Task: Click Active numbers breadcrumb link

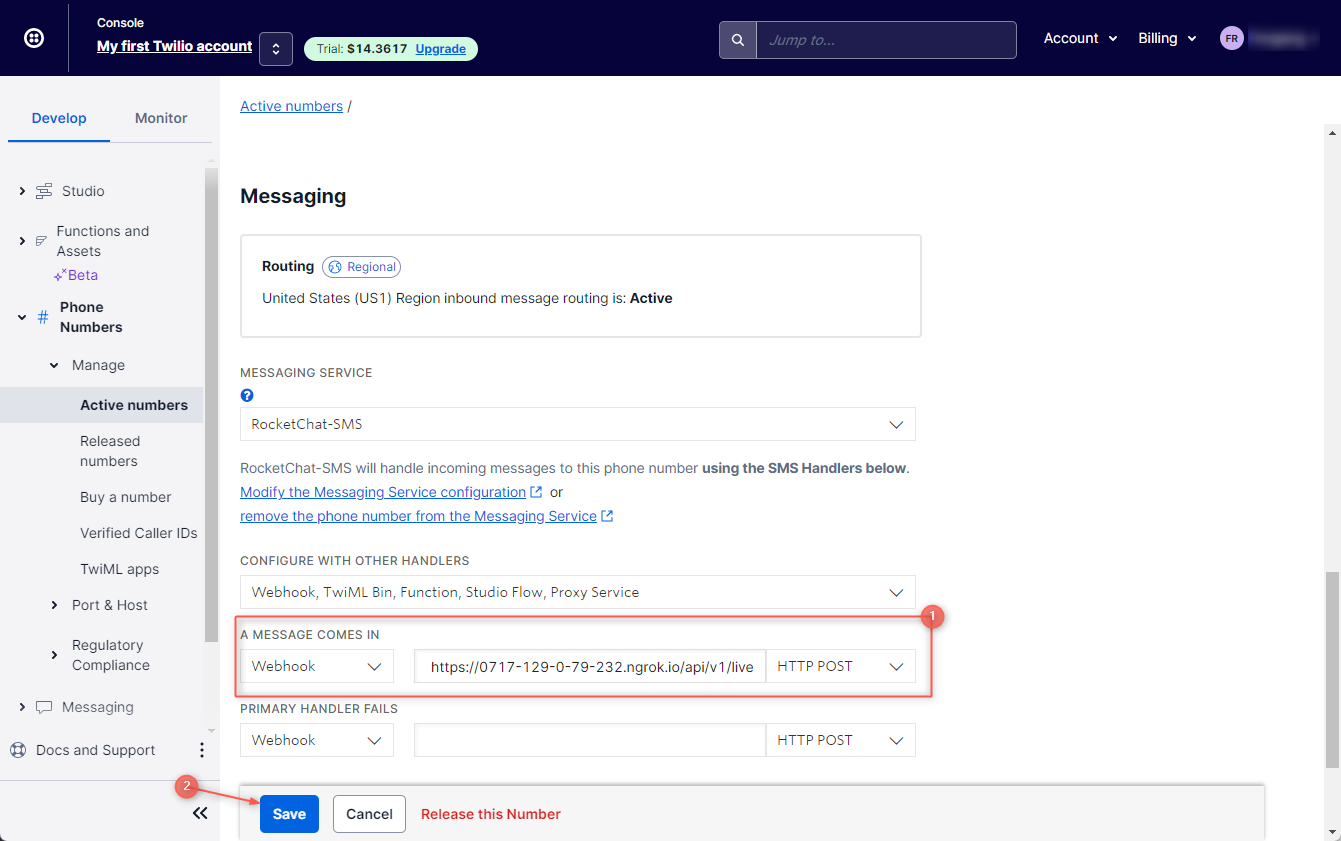Action: pyautogui.click(x=291, y=106)
